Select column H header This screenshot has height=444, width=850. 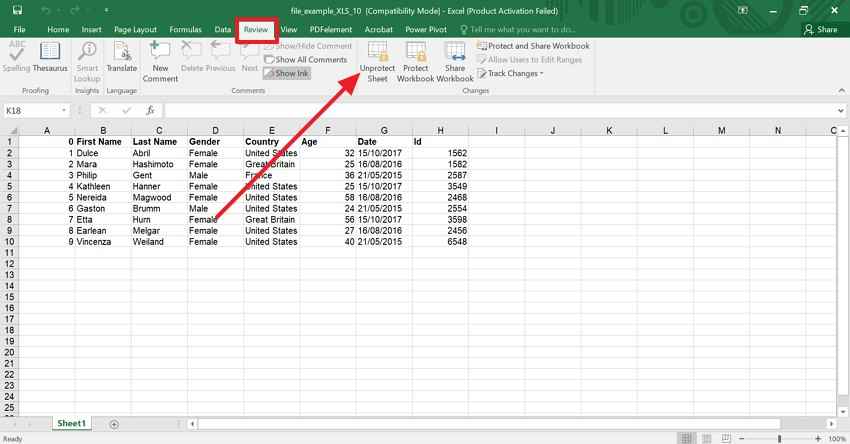(x=440, y=130)
